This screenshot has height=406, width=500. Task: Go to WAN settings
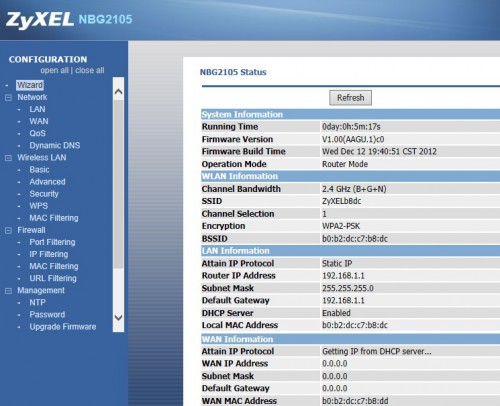39,121
